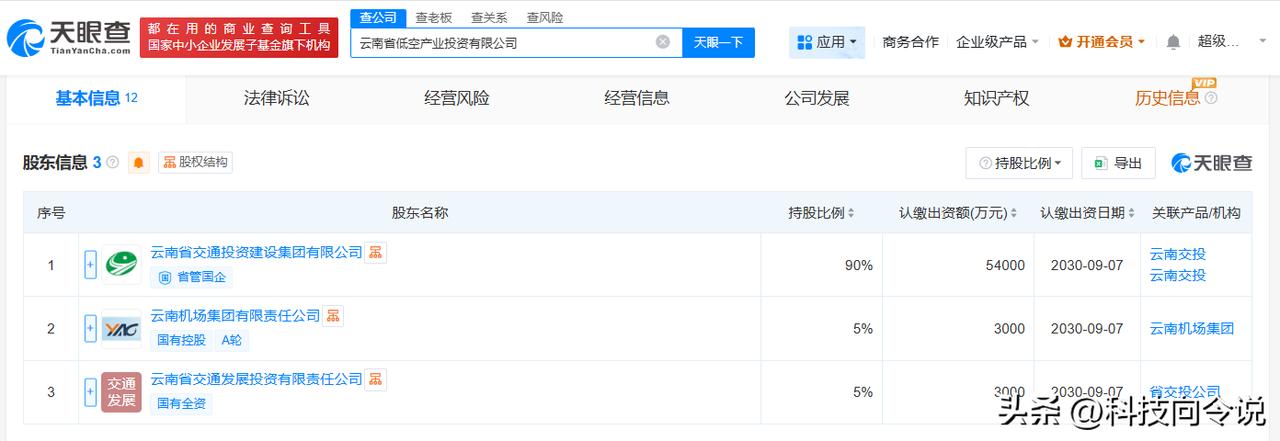Image resolution: width=1280 pixels, height=441 pixels.
Task: Click the shareholder count 3 next to 股东信息
Action: click(97, 162)
